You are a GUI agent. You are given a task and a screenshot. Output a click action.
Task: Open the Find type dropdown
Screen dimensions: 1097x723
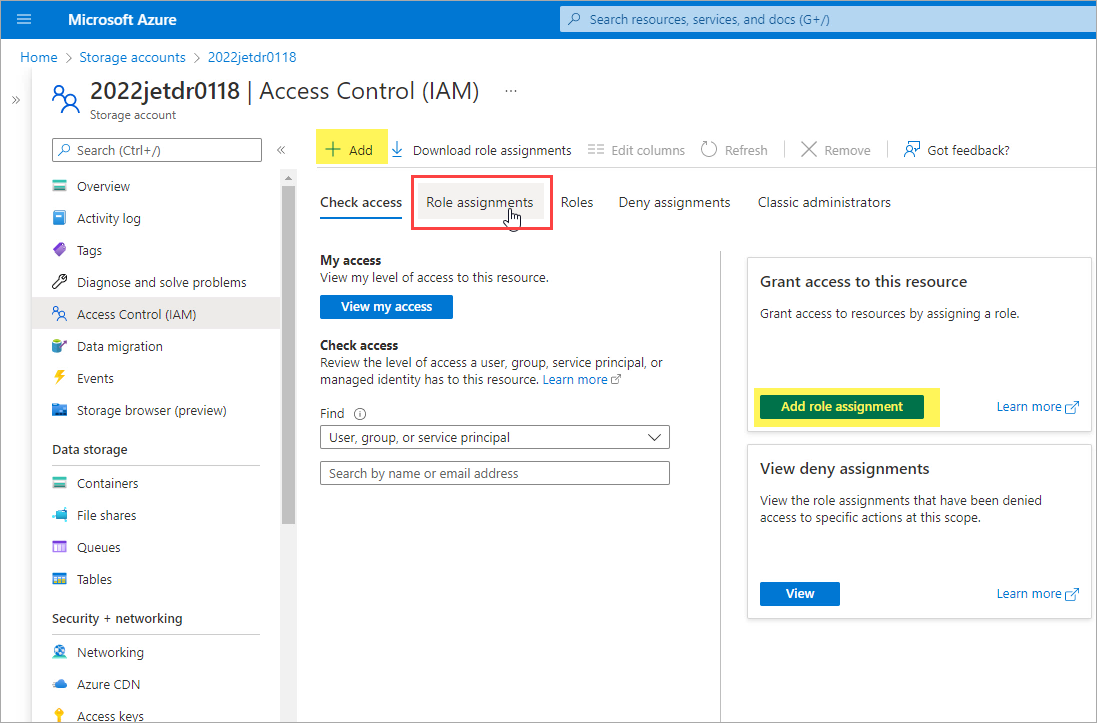[494, 437]
